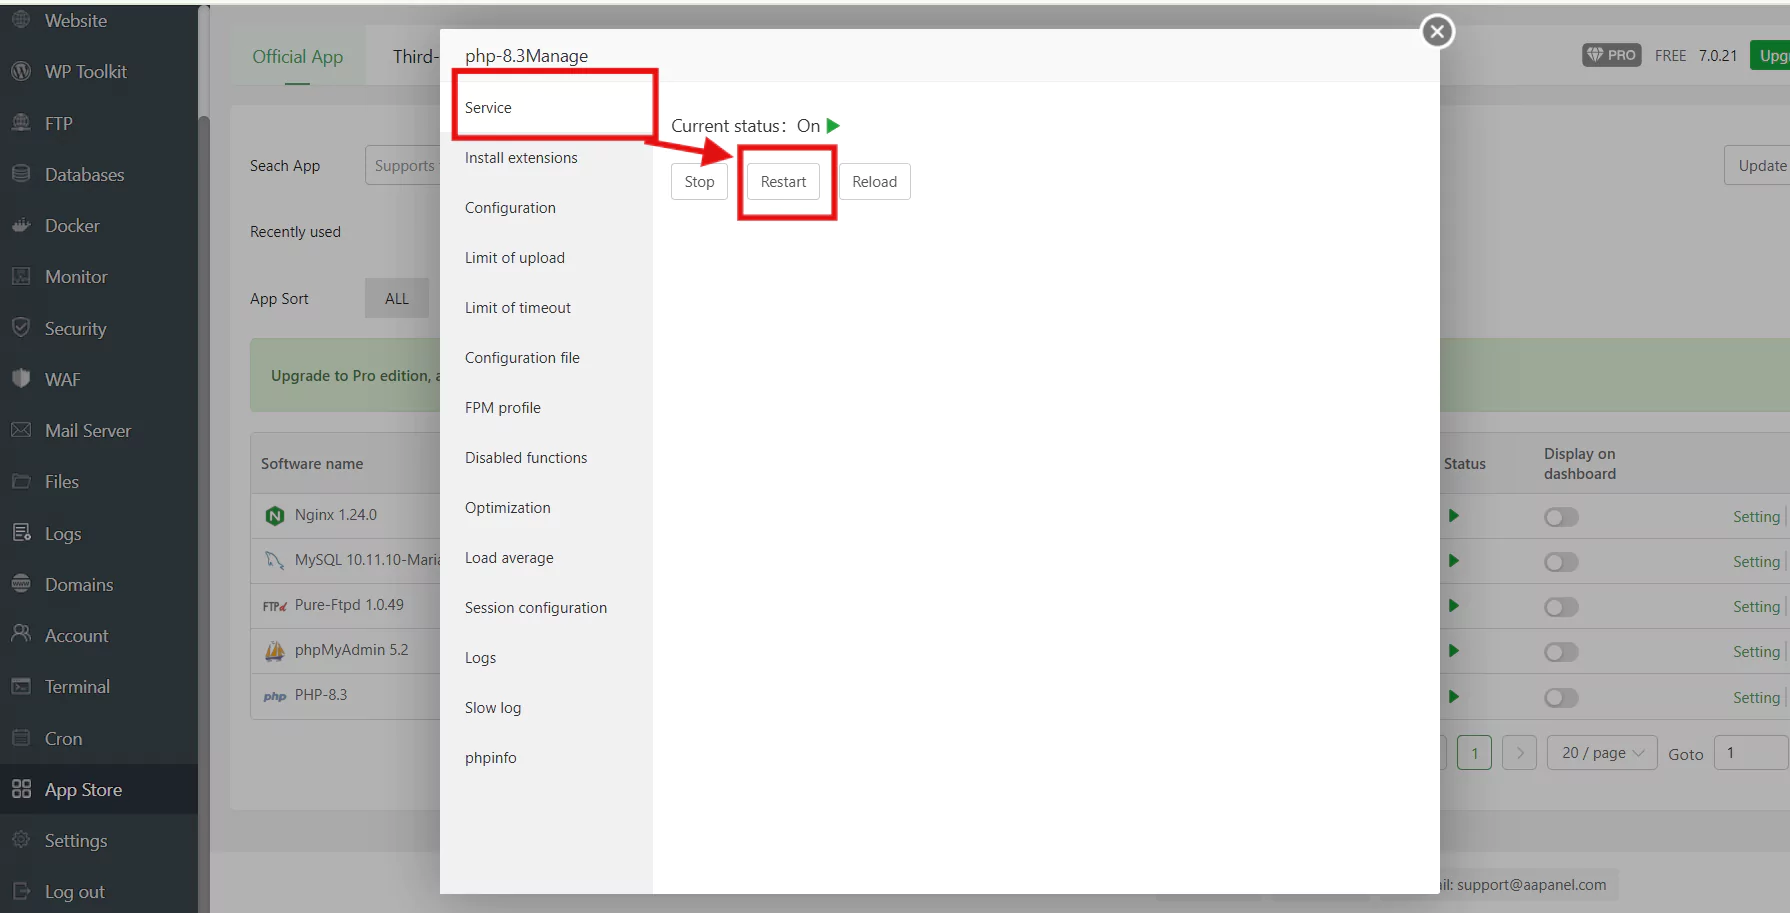The image size is (1790, 913).
Task: Open Limit of upload tab
Action: [x=546, y=257]
